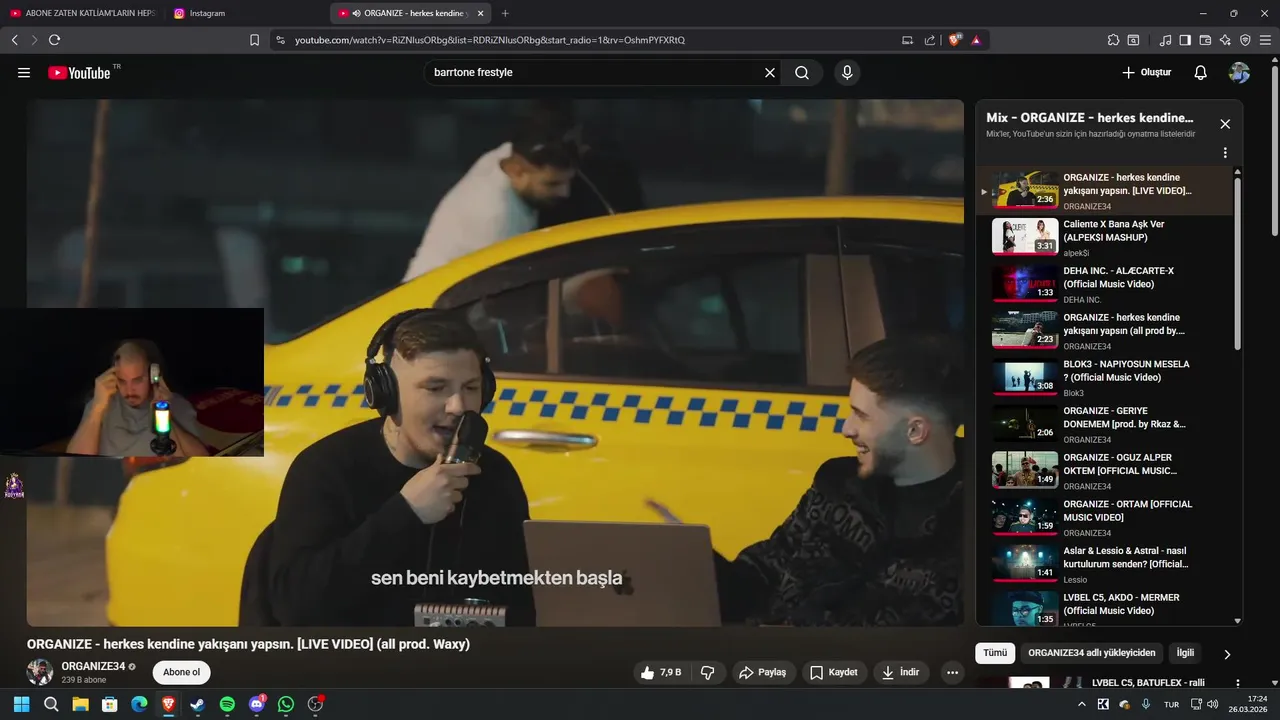Click the Brave Shields lion icon

pyautogui.click(x=954, y=40)
